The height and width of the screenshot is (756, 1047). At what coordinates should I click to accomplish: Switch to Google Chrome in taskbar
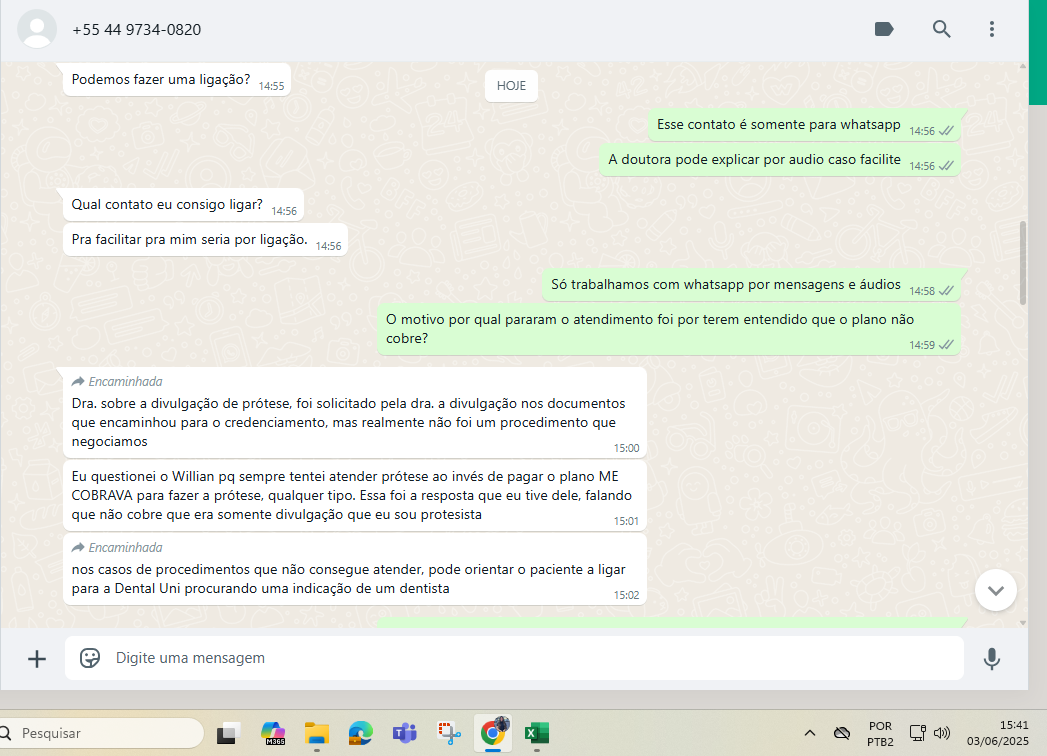(493, 733)
